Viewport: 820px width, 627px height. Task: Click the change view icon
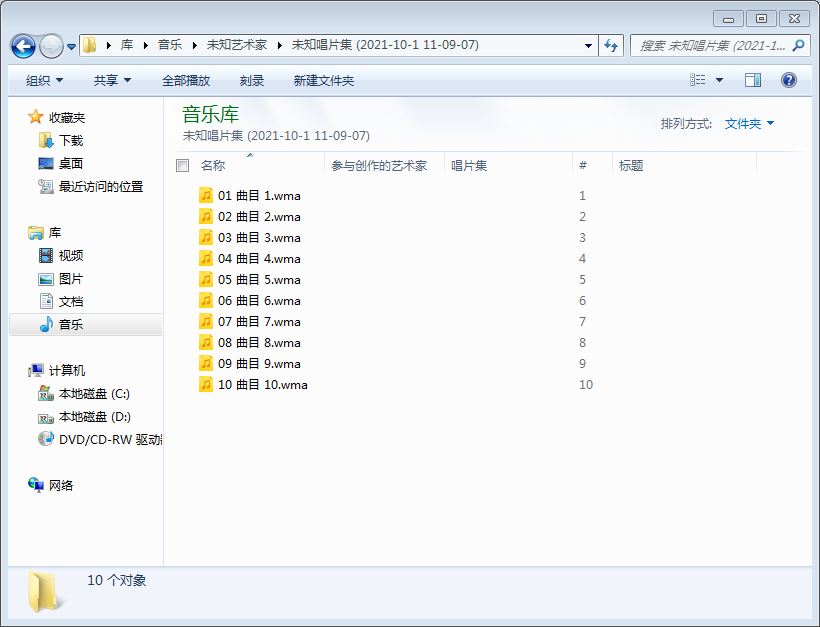coord(698,80)
